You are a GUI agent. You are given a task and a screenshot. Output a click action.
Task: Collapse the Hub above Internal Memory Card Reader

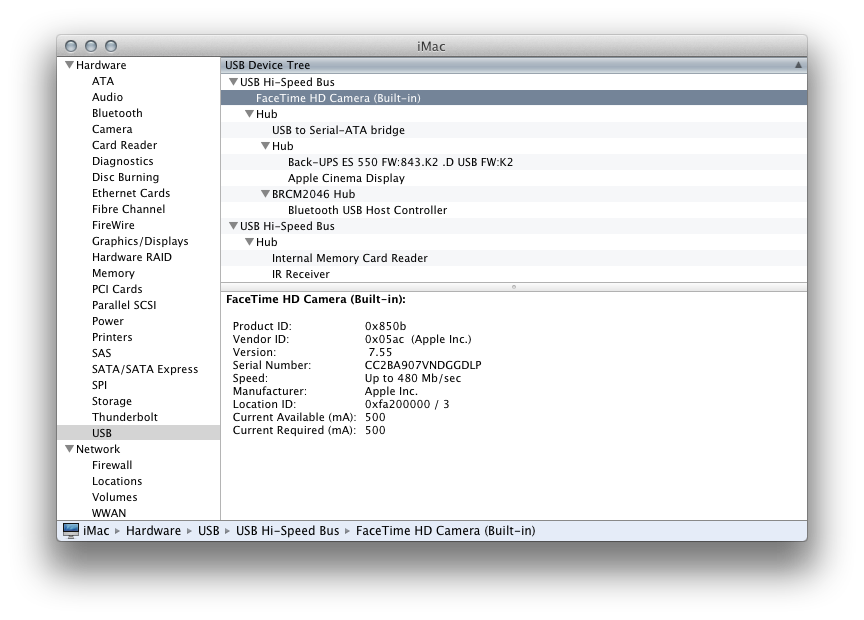[x=250, y=242]
